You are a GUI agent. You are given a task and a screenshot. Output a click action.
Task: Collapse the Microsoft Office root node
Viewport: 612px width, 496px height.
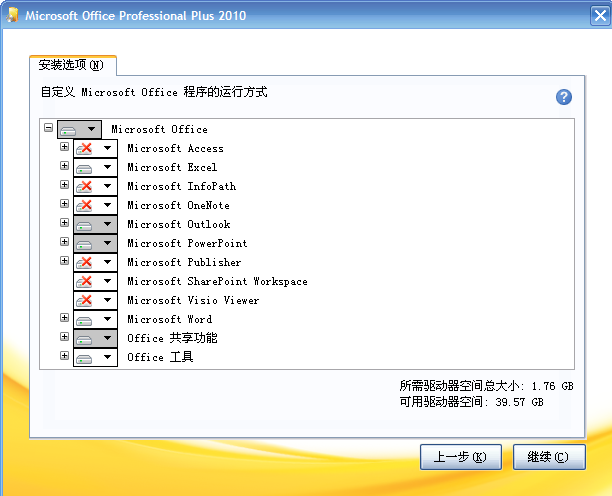tap(48, 128)
